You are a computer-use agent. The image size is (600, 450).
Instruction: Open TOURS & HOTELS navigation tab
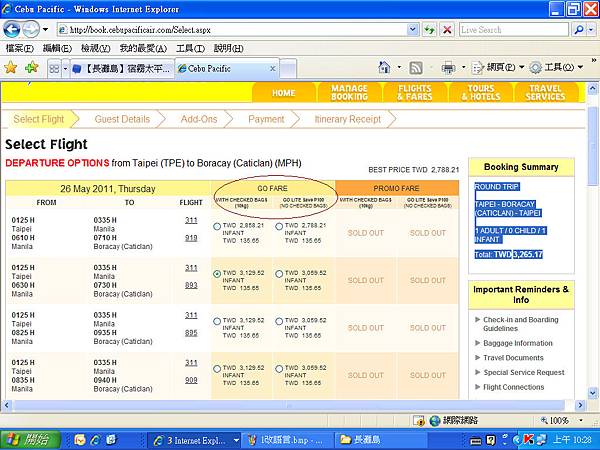[481, 93]
